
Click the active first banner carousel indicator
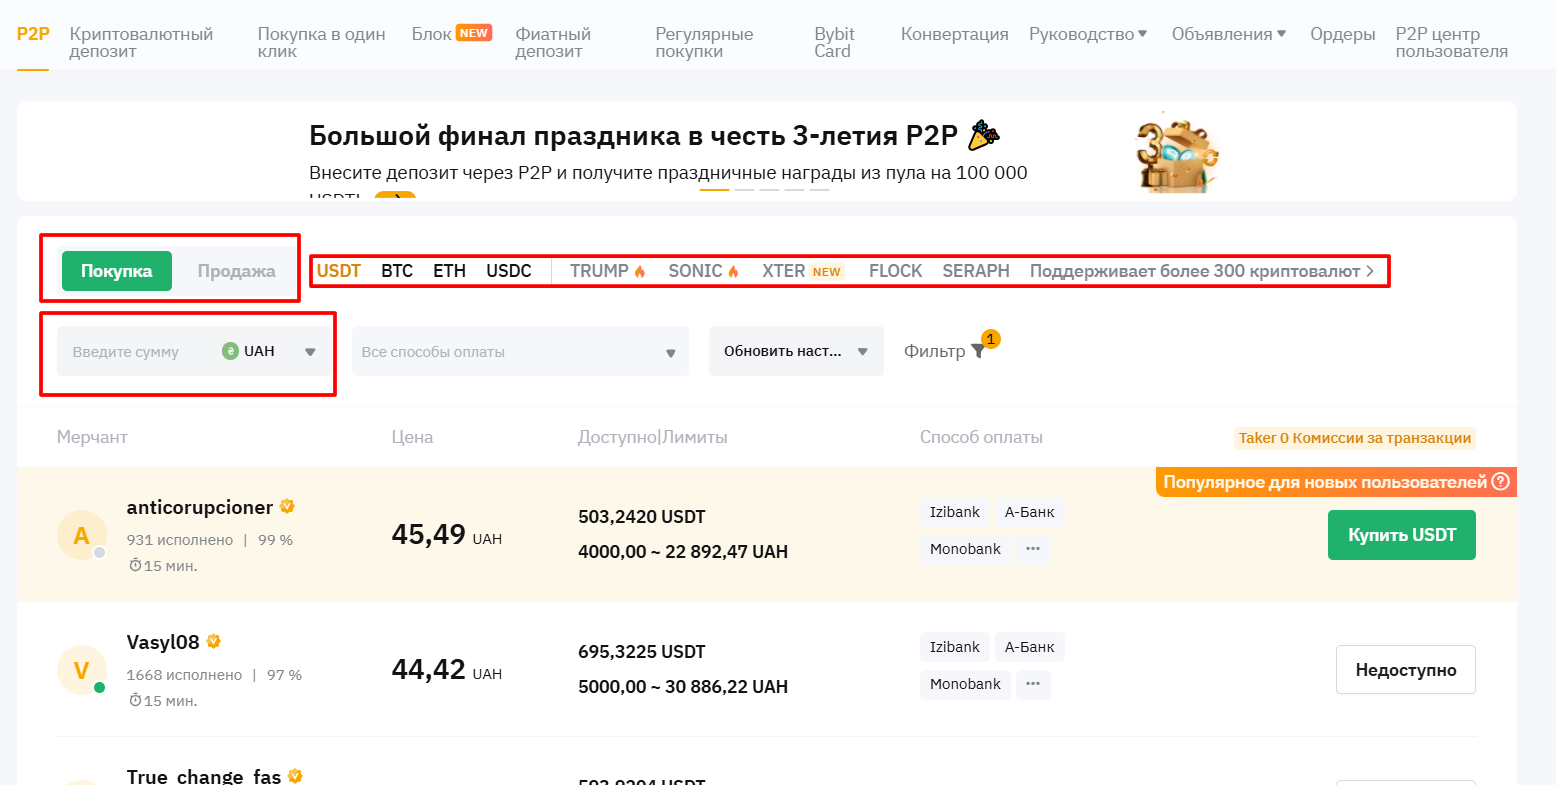coord(714,189)
